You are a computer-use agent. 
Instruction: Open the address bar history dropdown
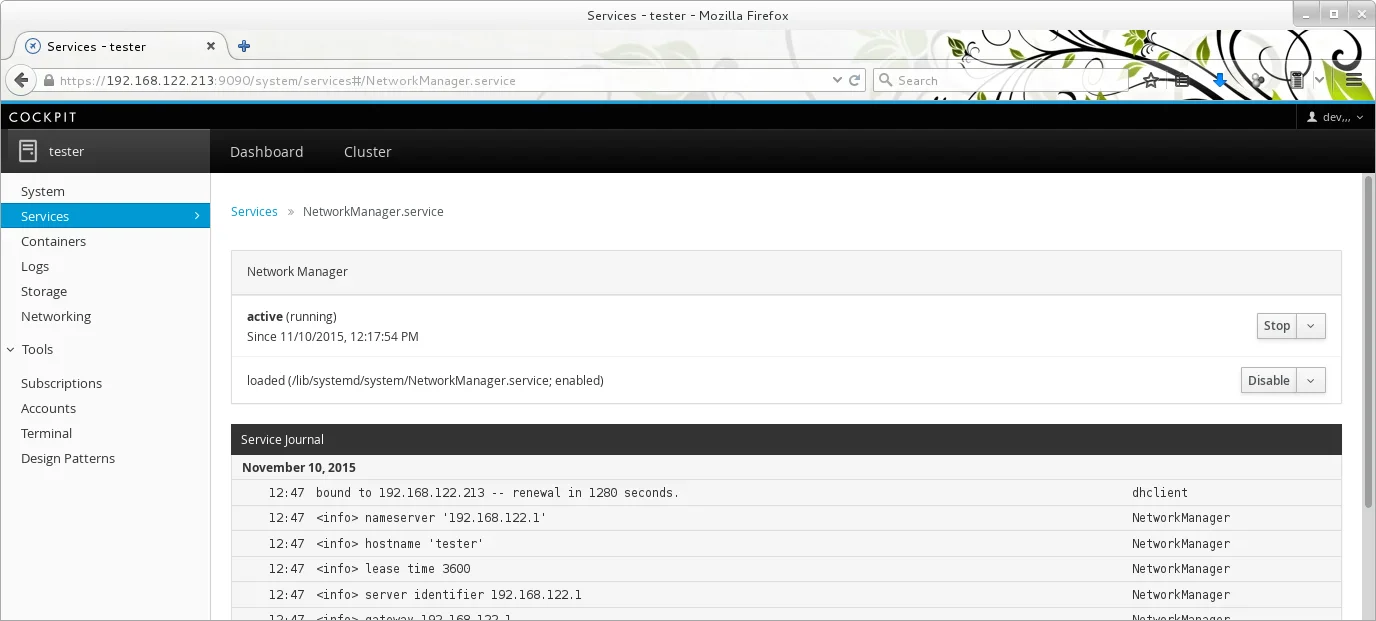click(x=838, y=80)
